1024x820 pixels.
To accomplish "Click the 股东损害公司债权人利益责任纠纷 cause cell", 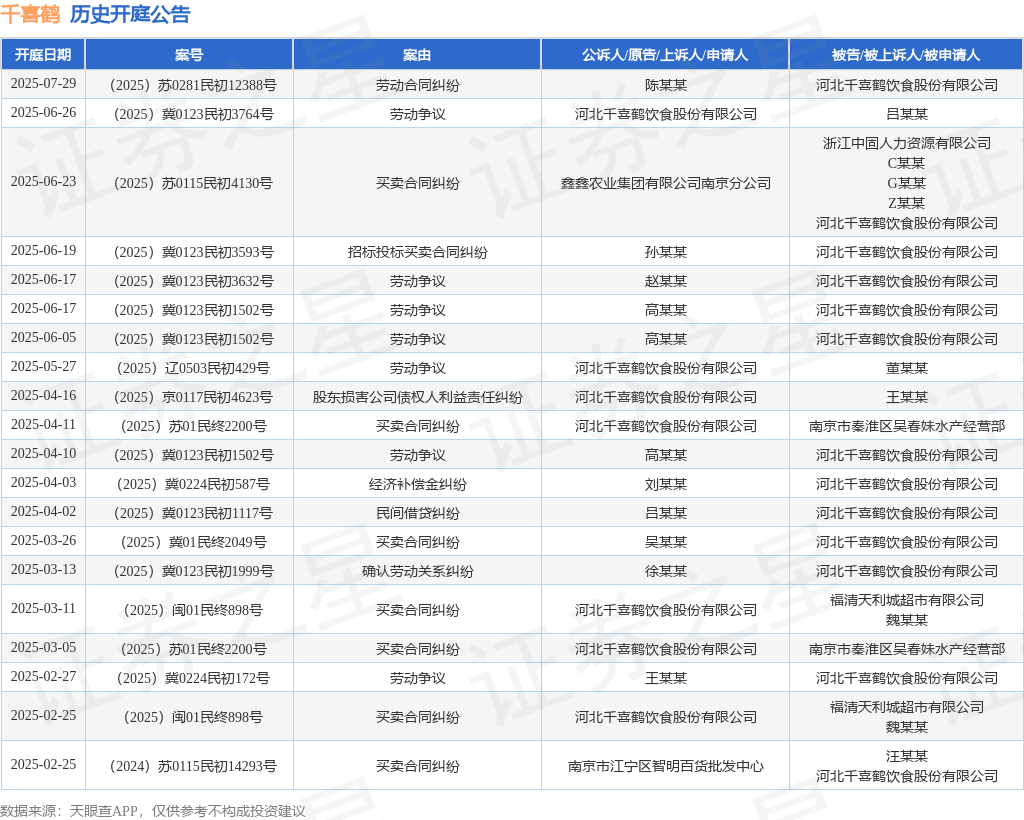I will [417, 397].
